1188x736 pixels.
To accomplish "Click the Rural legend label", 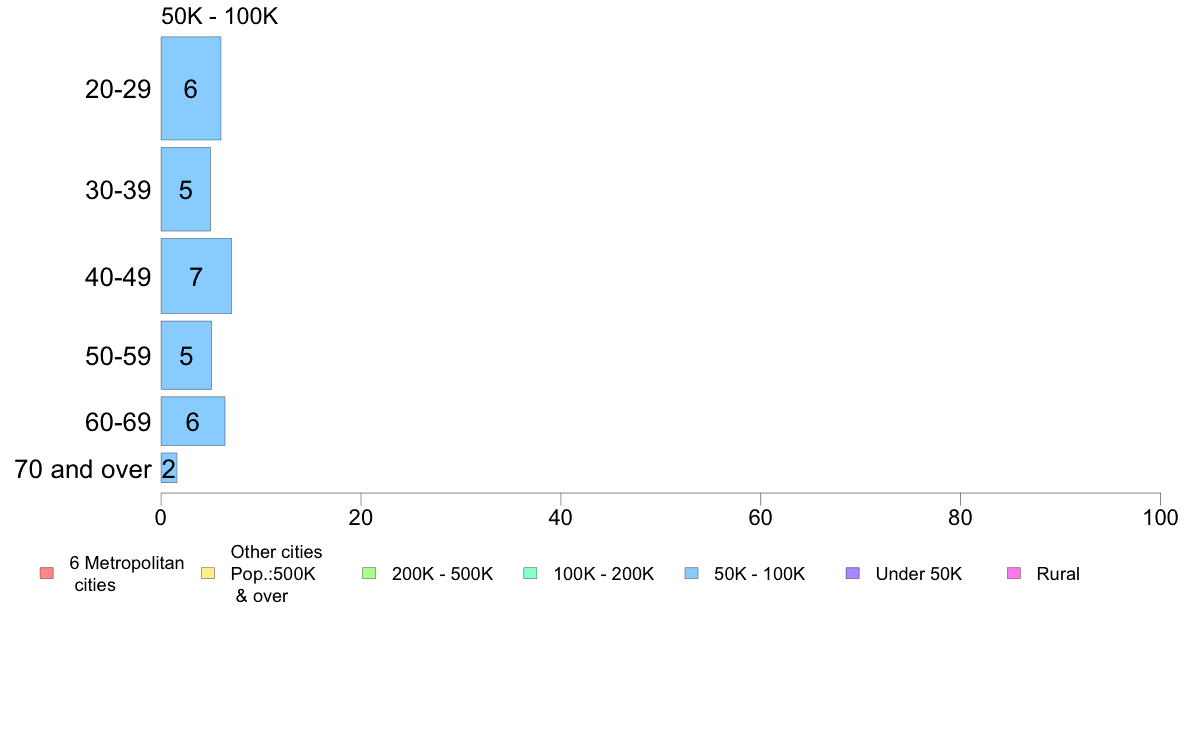I will pyautogui.click(x=1058, y=574).
